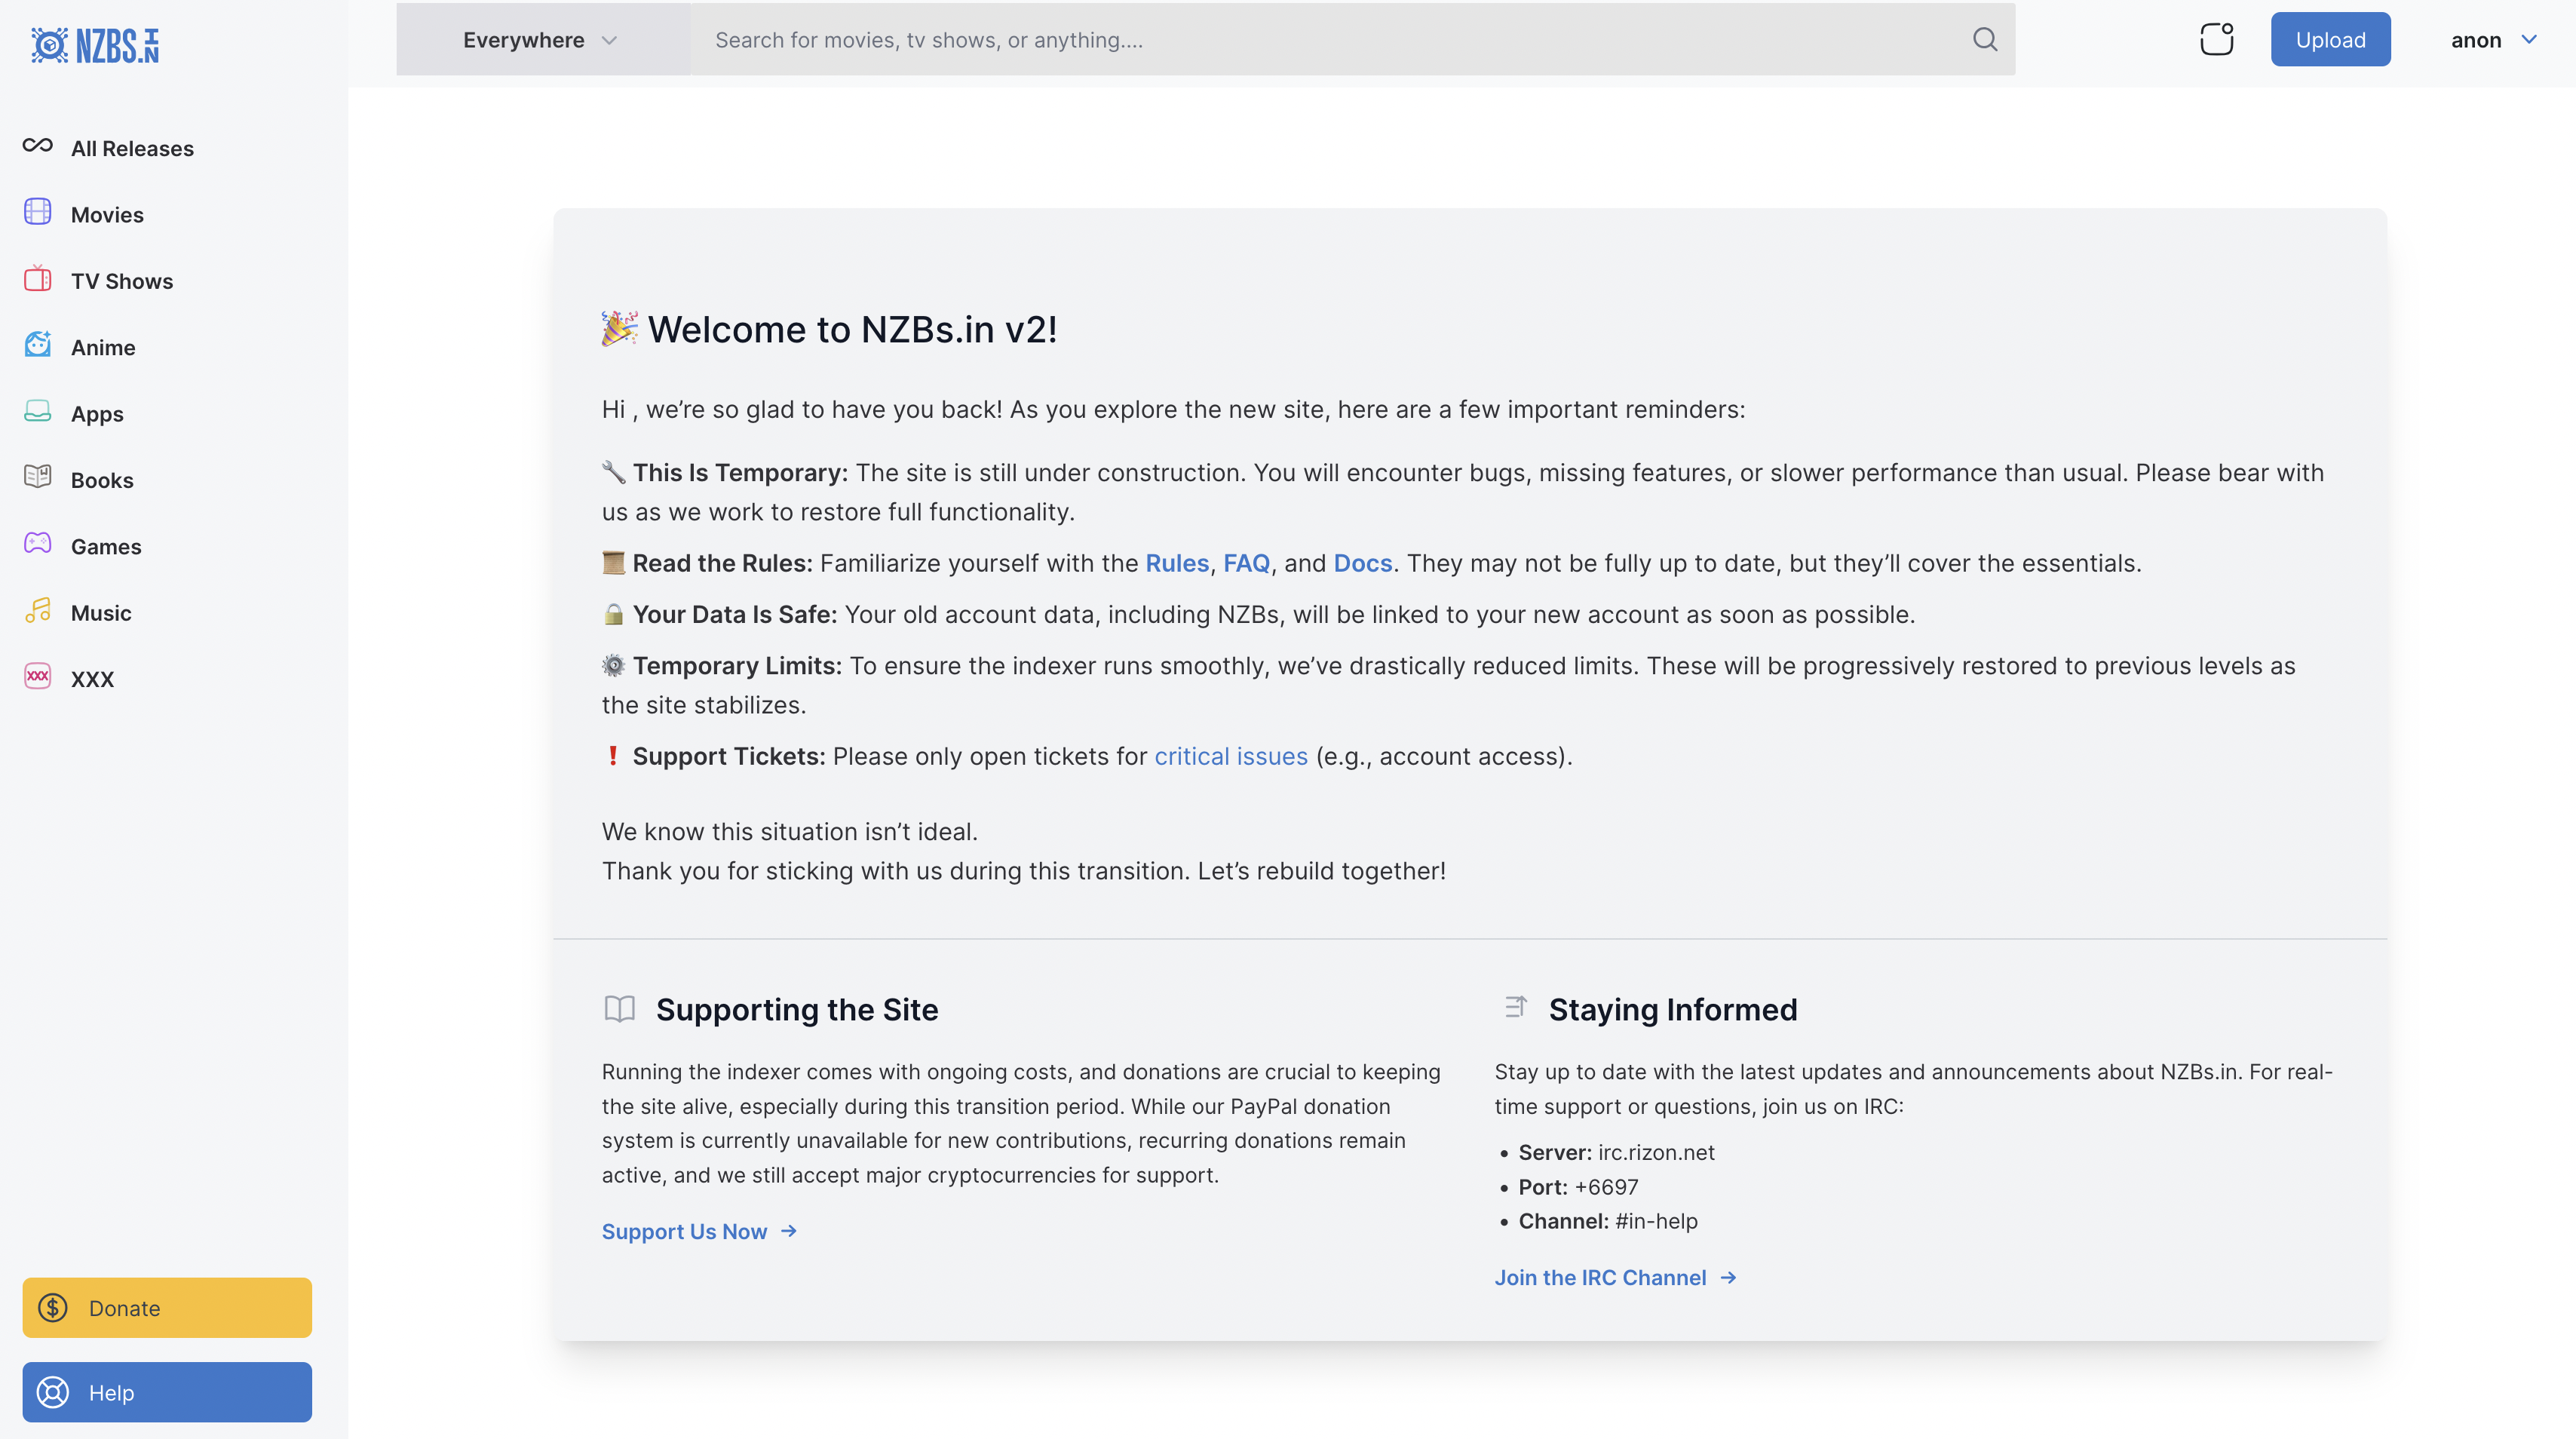Click the Apps laptop icon
Viewport: 2576px width, 1439px height.
click(38, 411)
